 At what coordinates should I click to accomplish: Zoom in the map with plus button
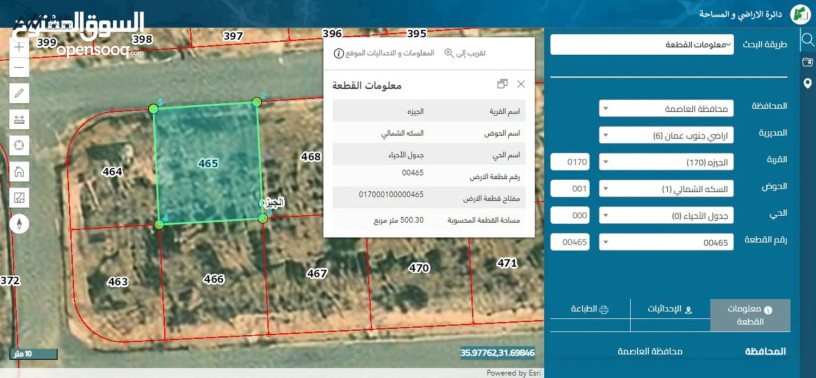(19, 47)
